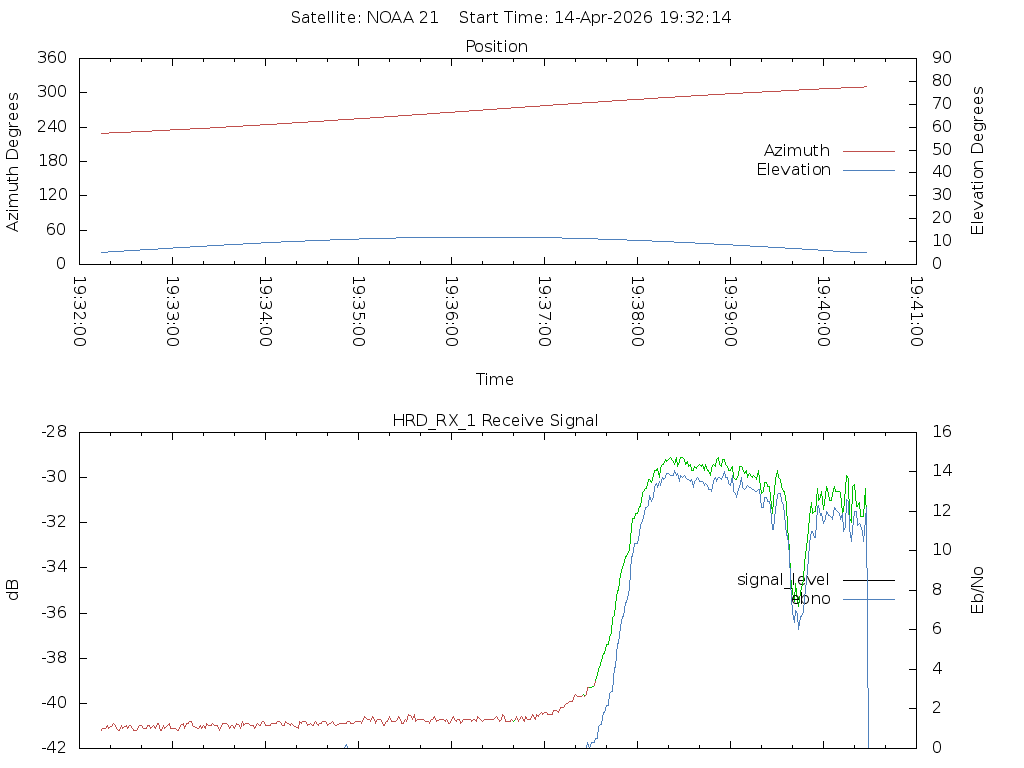
Task: Click the Azimuth Degrees axis label
Action: point(13,161)
